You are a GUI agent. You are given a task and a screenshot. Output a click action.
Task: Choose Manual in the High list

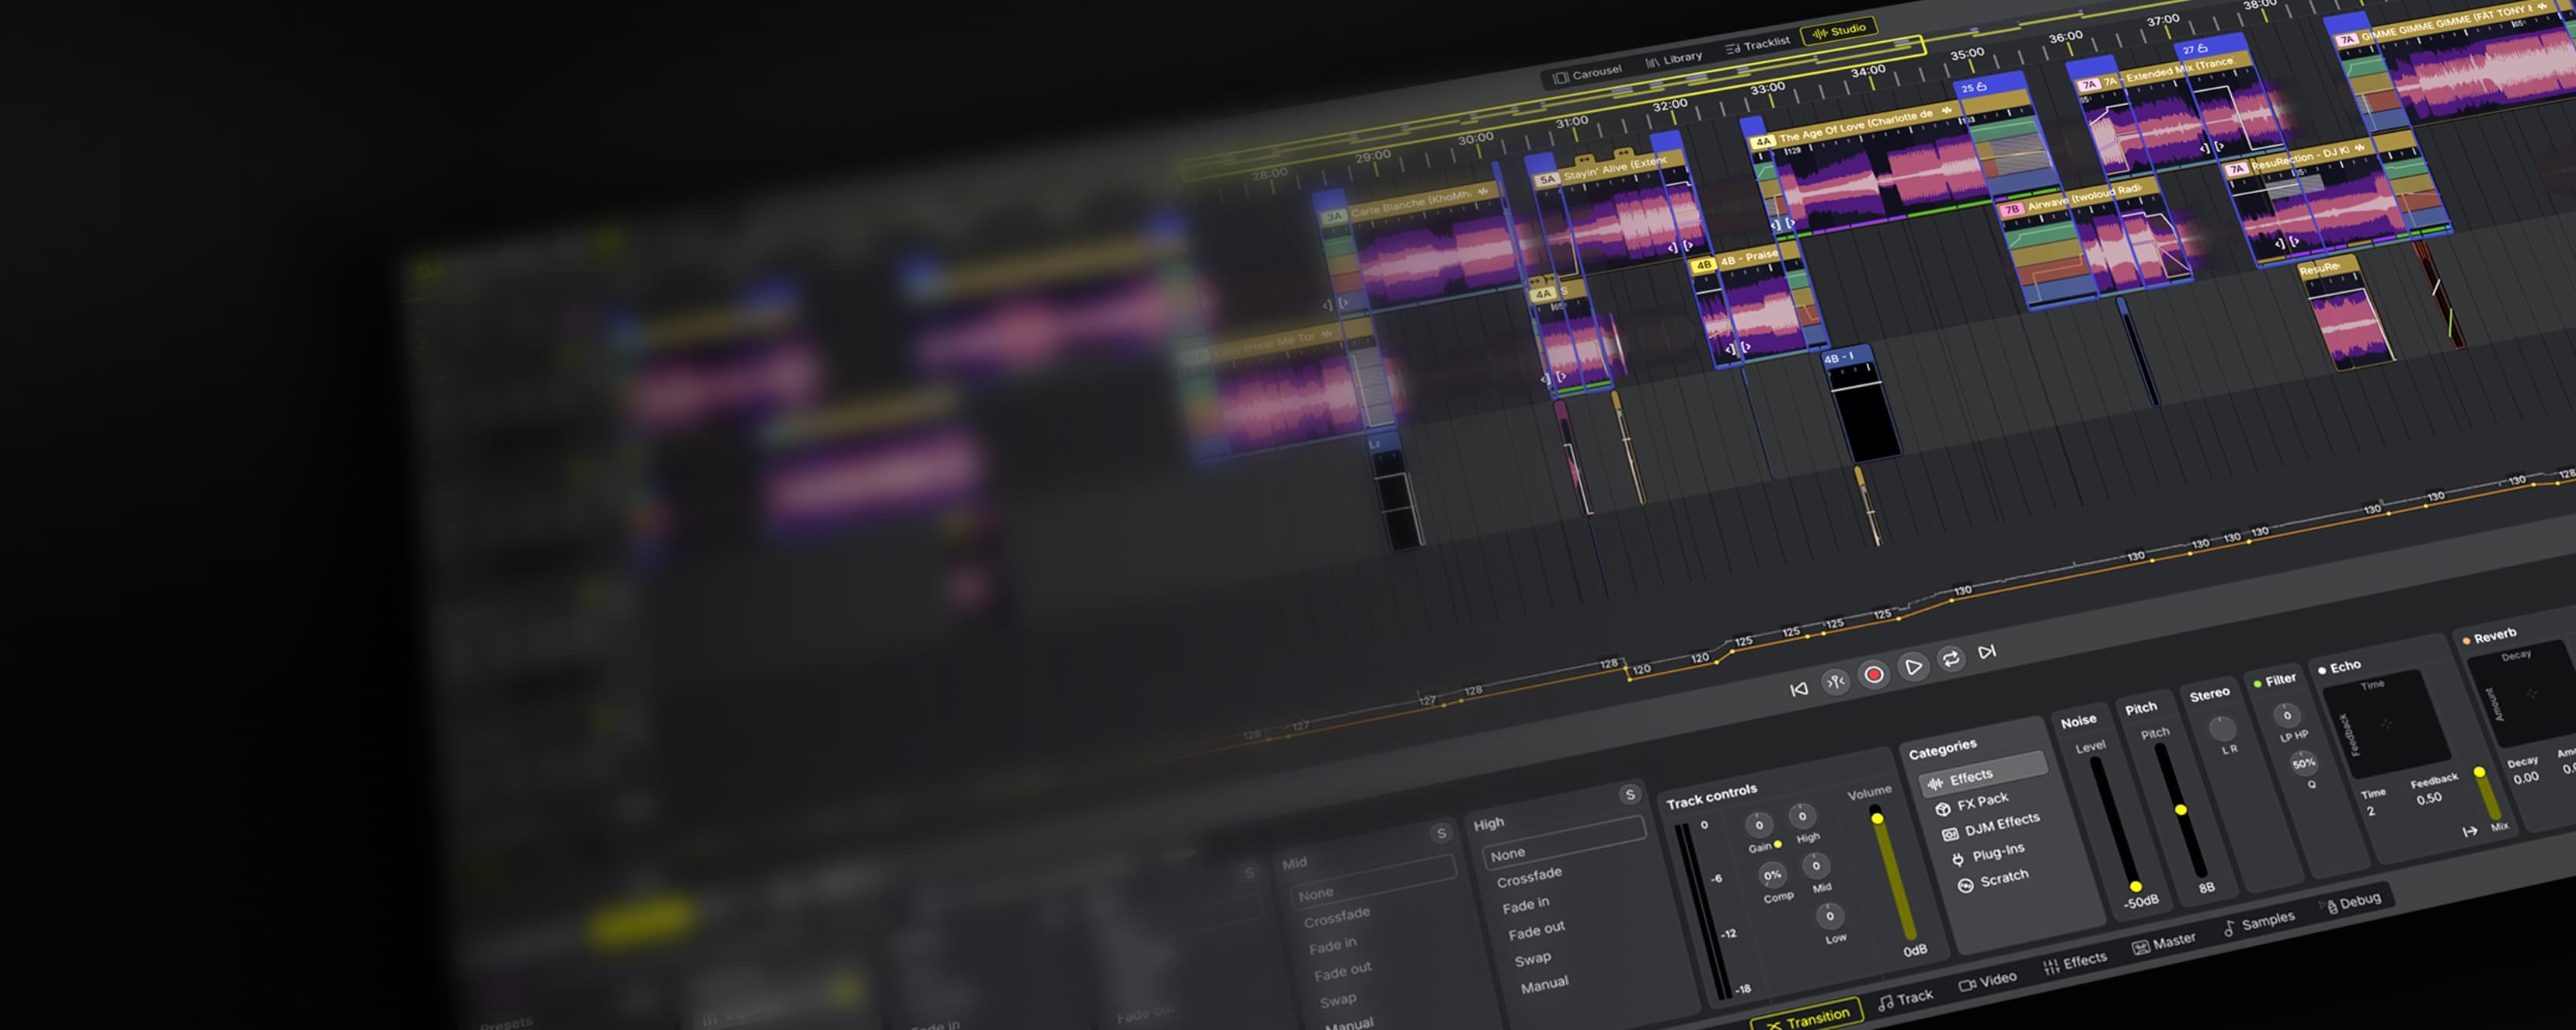(1544, 984)
